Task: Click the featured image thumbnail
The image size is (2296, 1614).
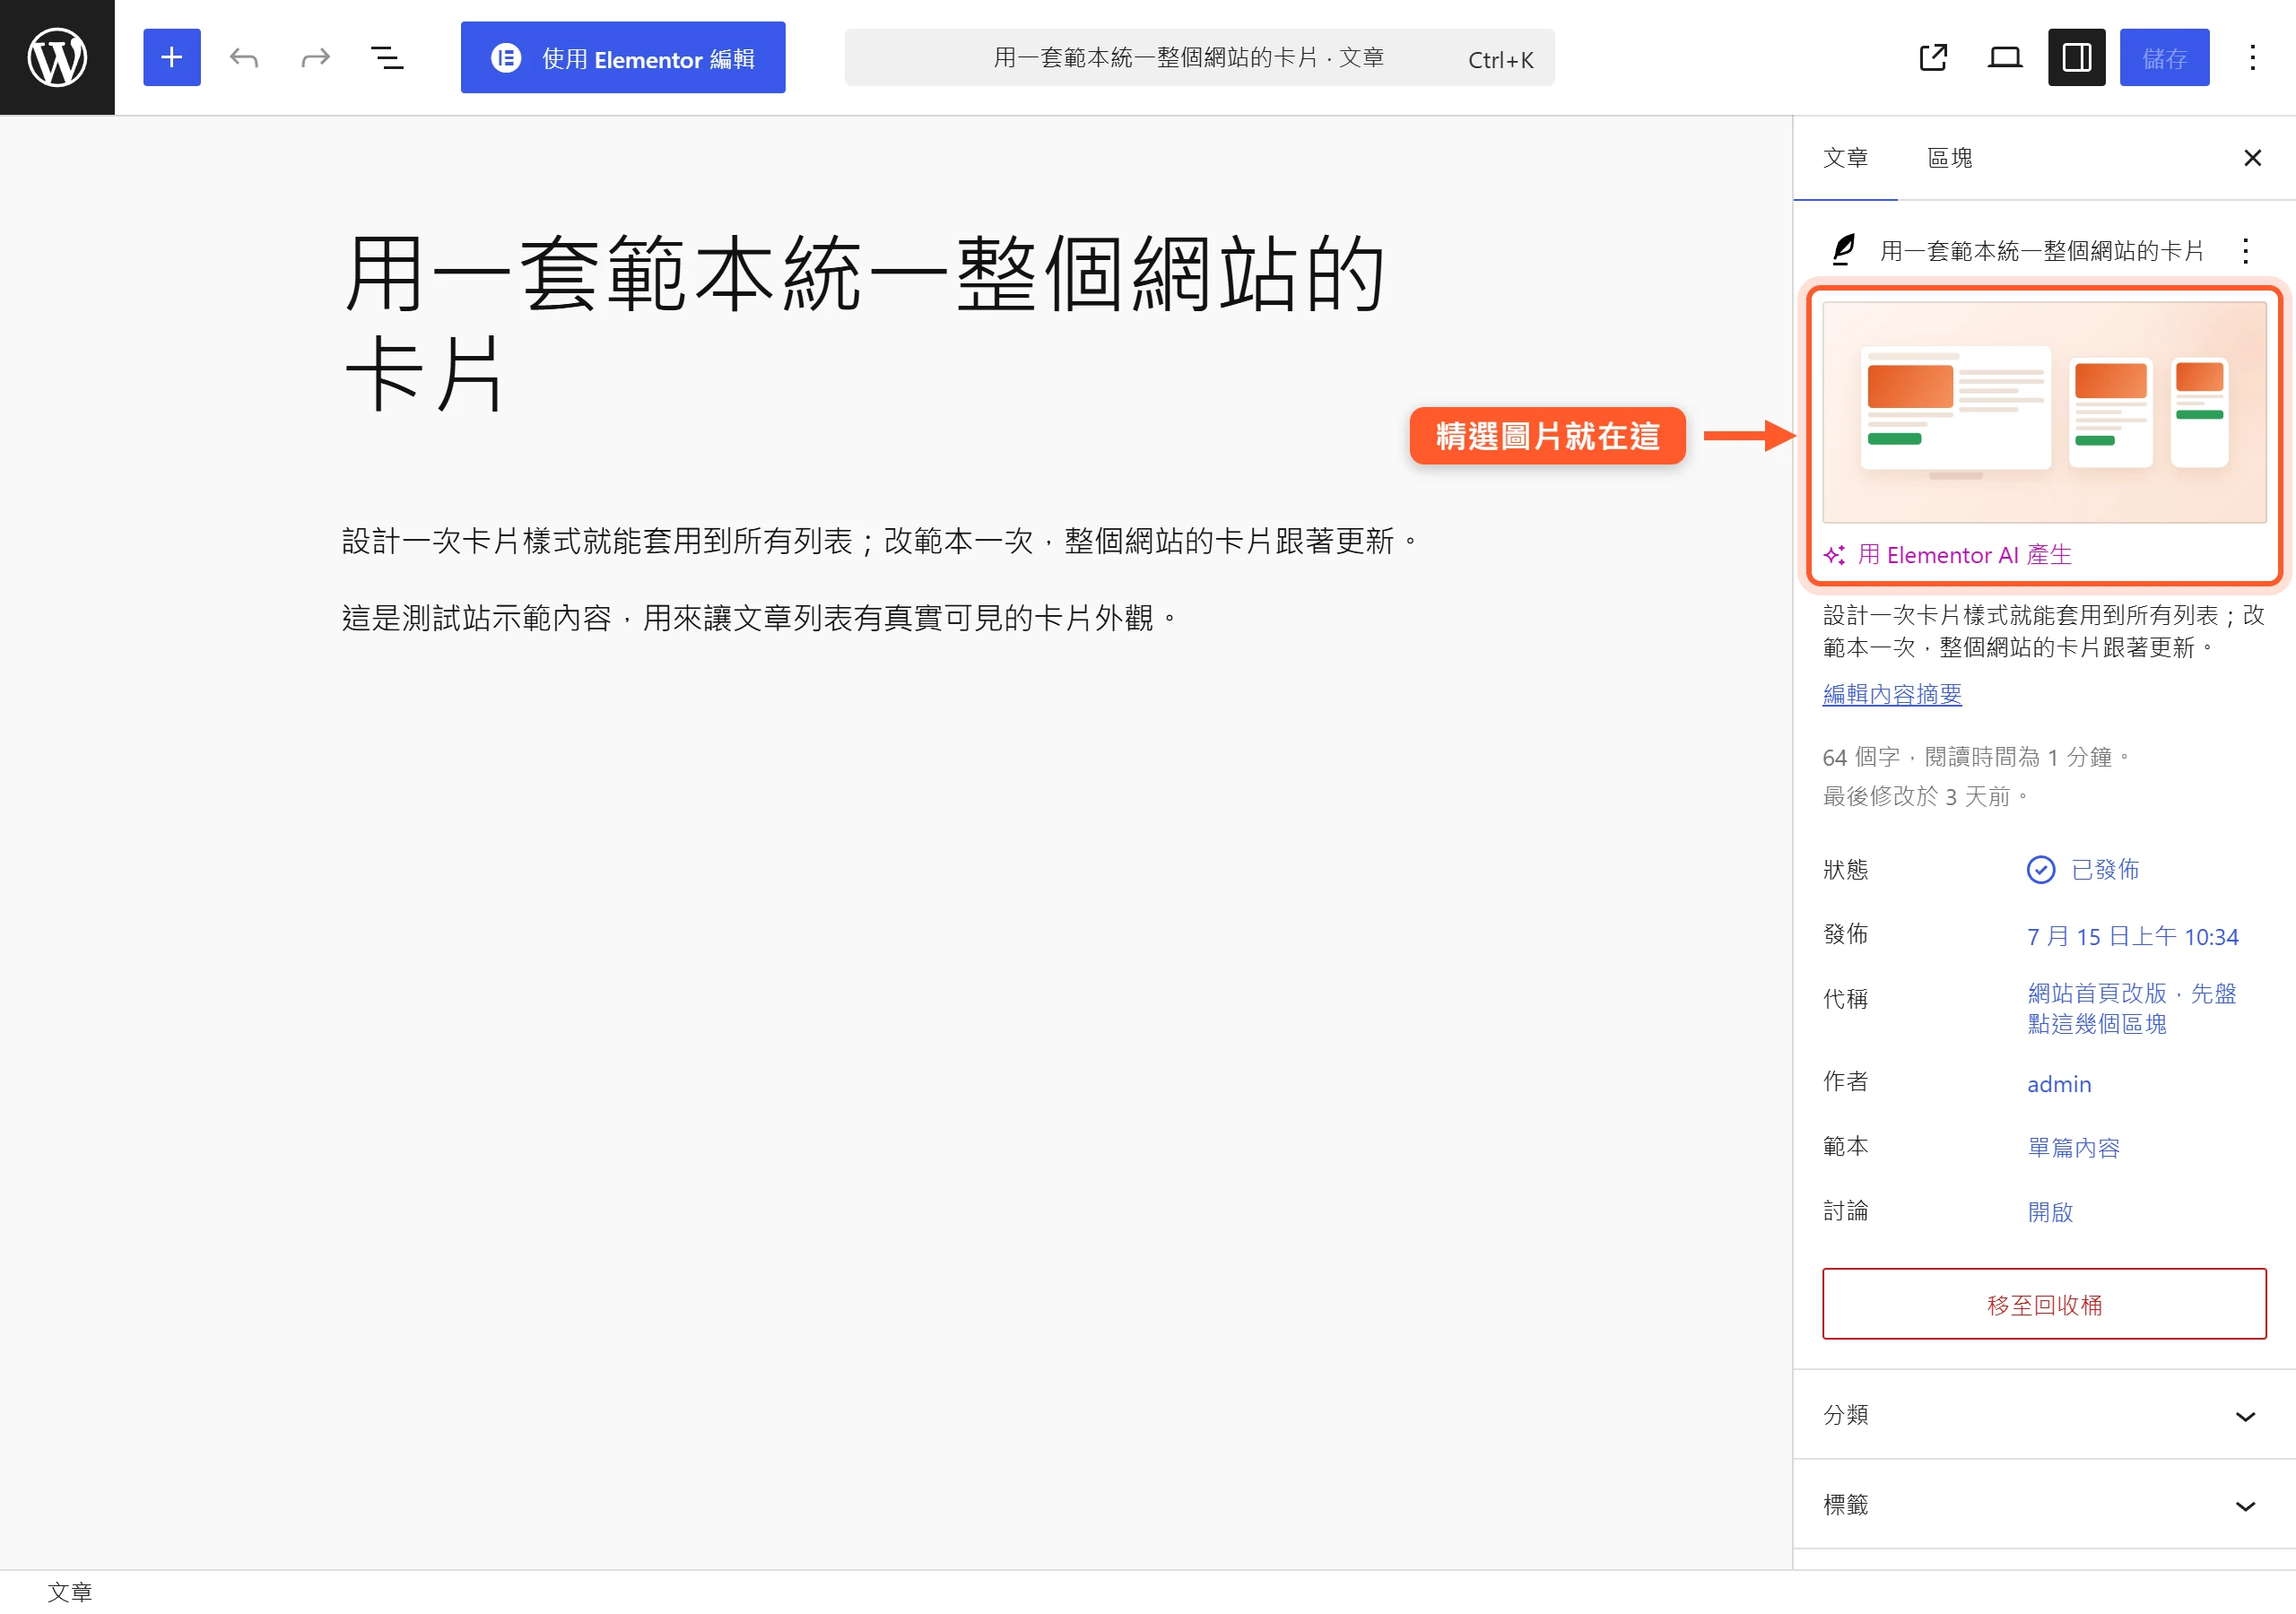Action: 2044,412
